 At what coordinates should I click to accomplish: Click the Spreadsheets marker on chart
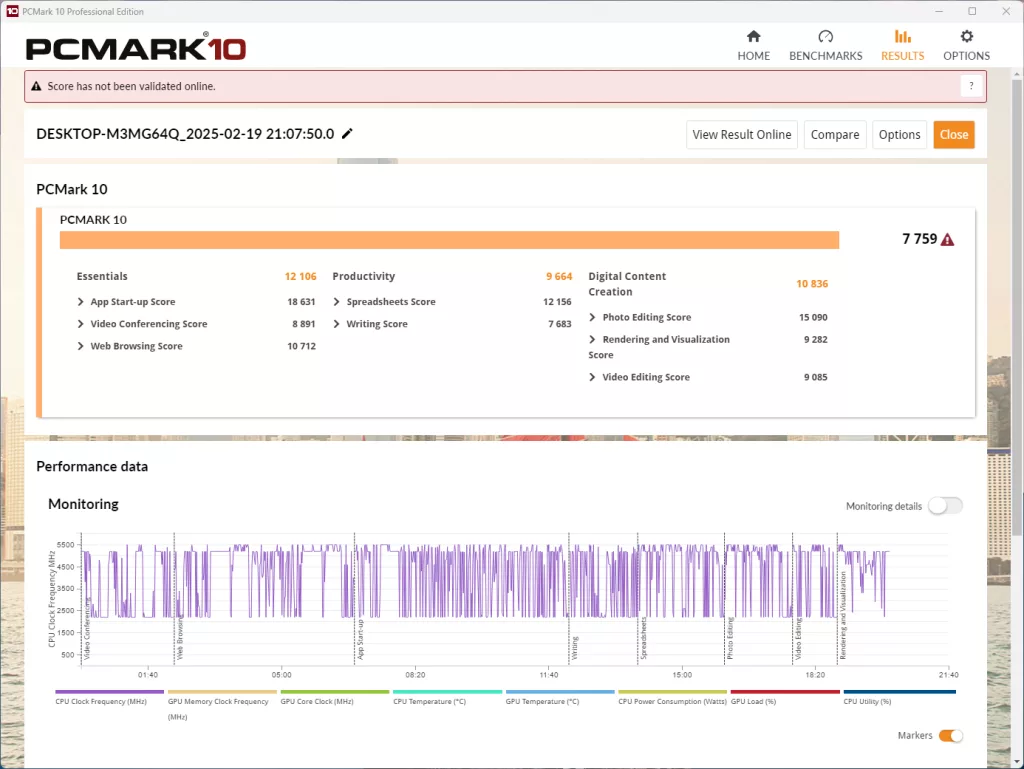coord(643,638)
